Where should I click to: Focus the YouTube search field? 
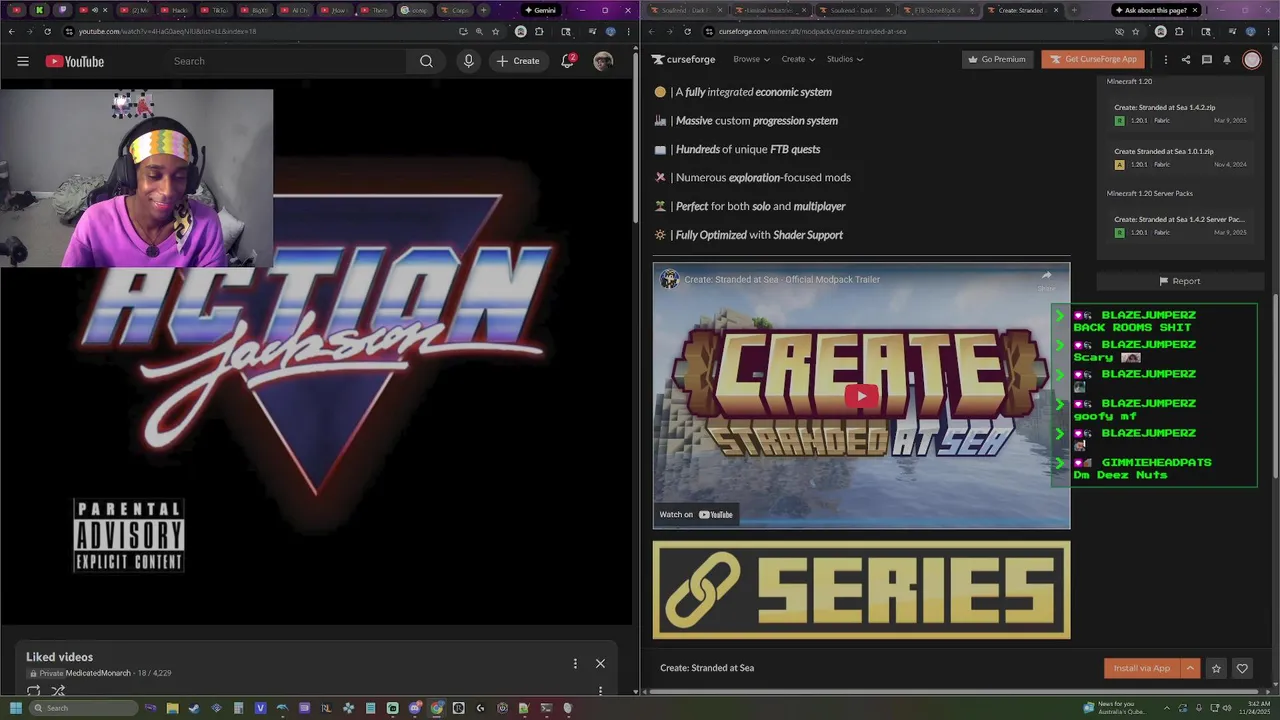point(286,61)
